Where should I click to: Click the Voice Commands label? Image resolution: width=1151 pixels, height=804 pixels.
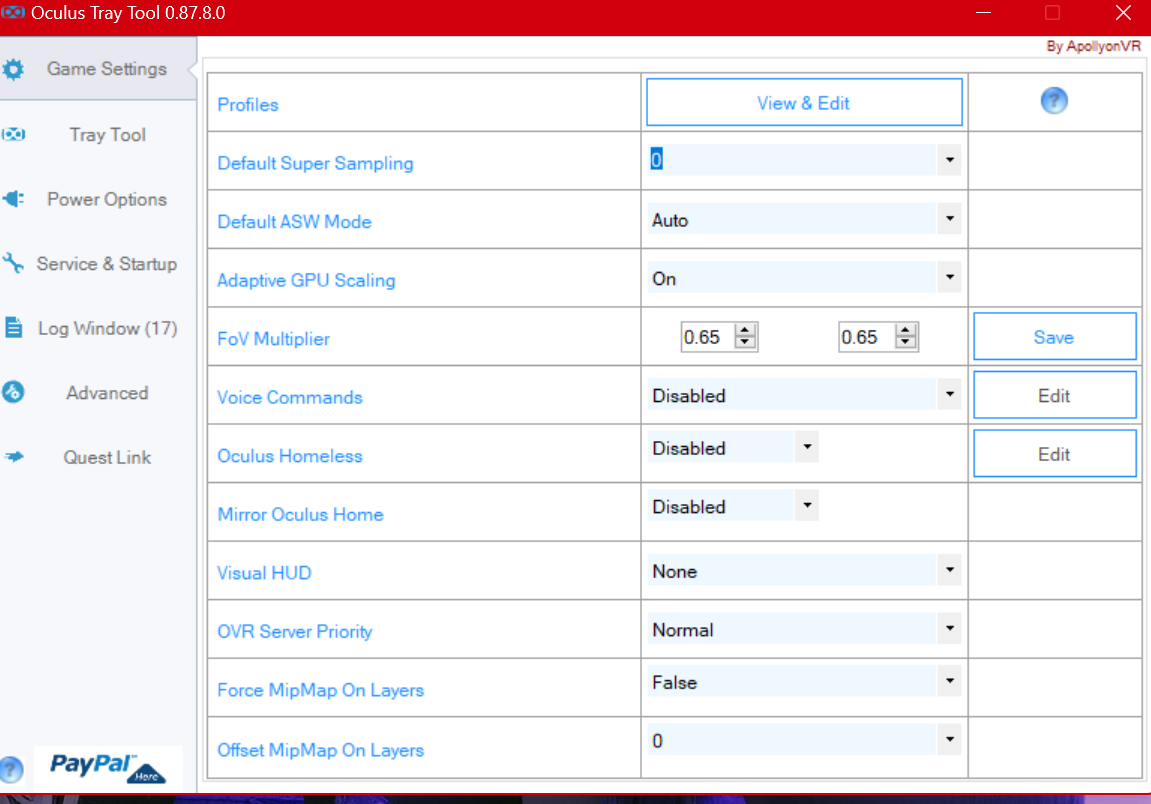[290, 397]
